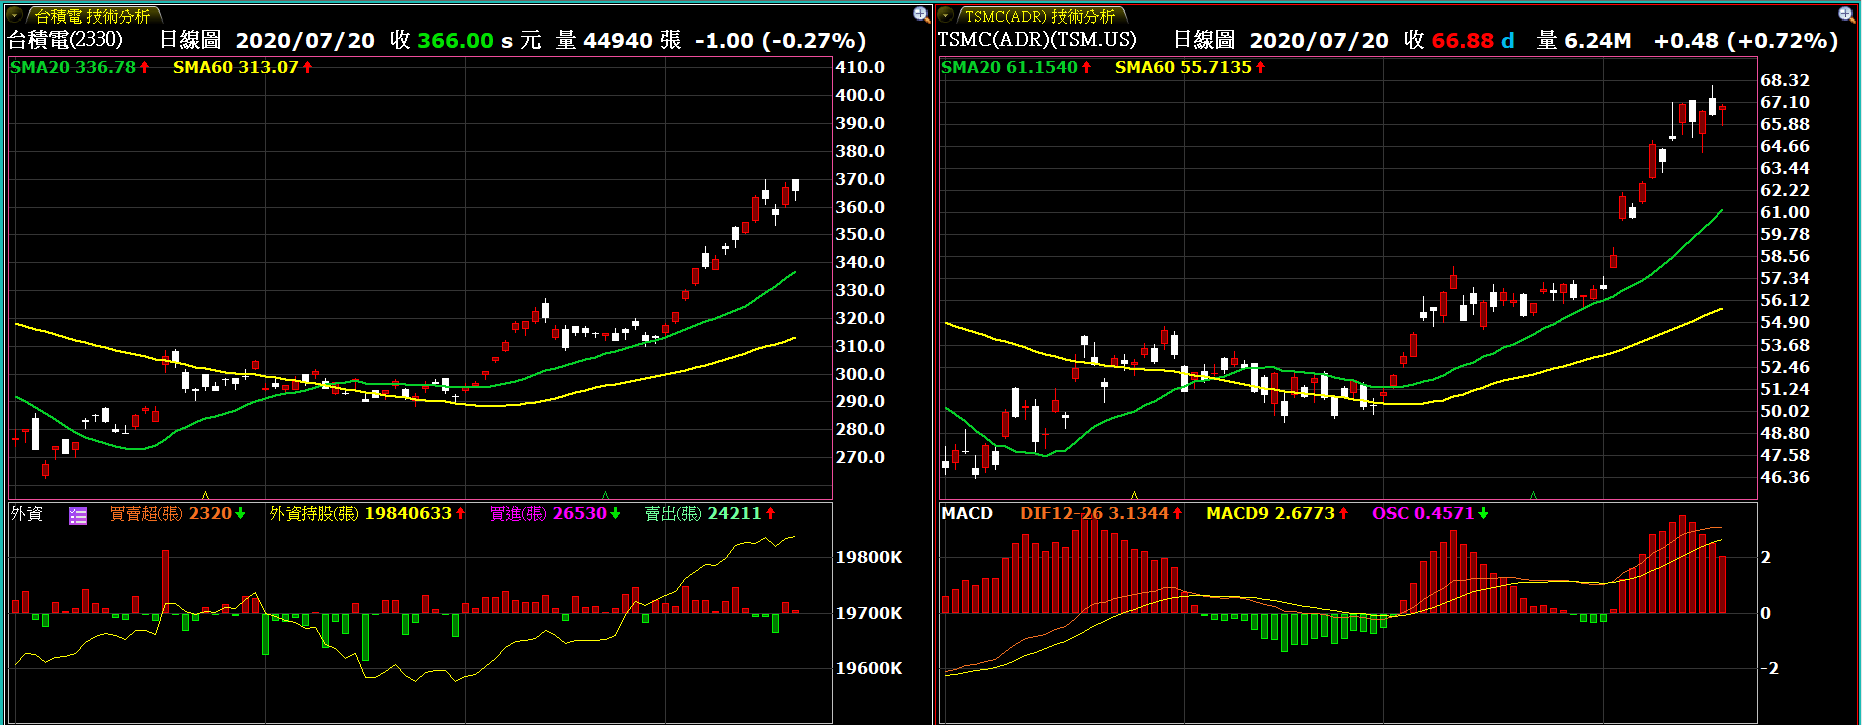The height and width of the screenshot is (725, 1863).
Task: Click green triangle marker under TSMC(ADR) price chart
Action: 1533,495
